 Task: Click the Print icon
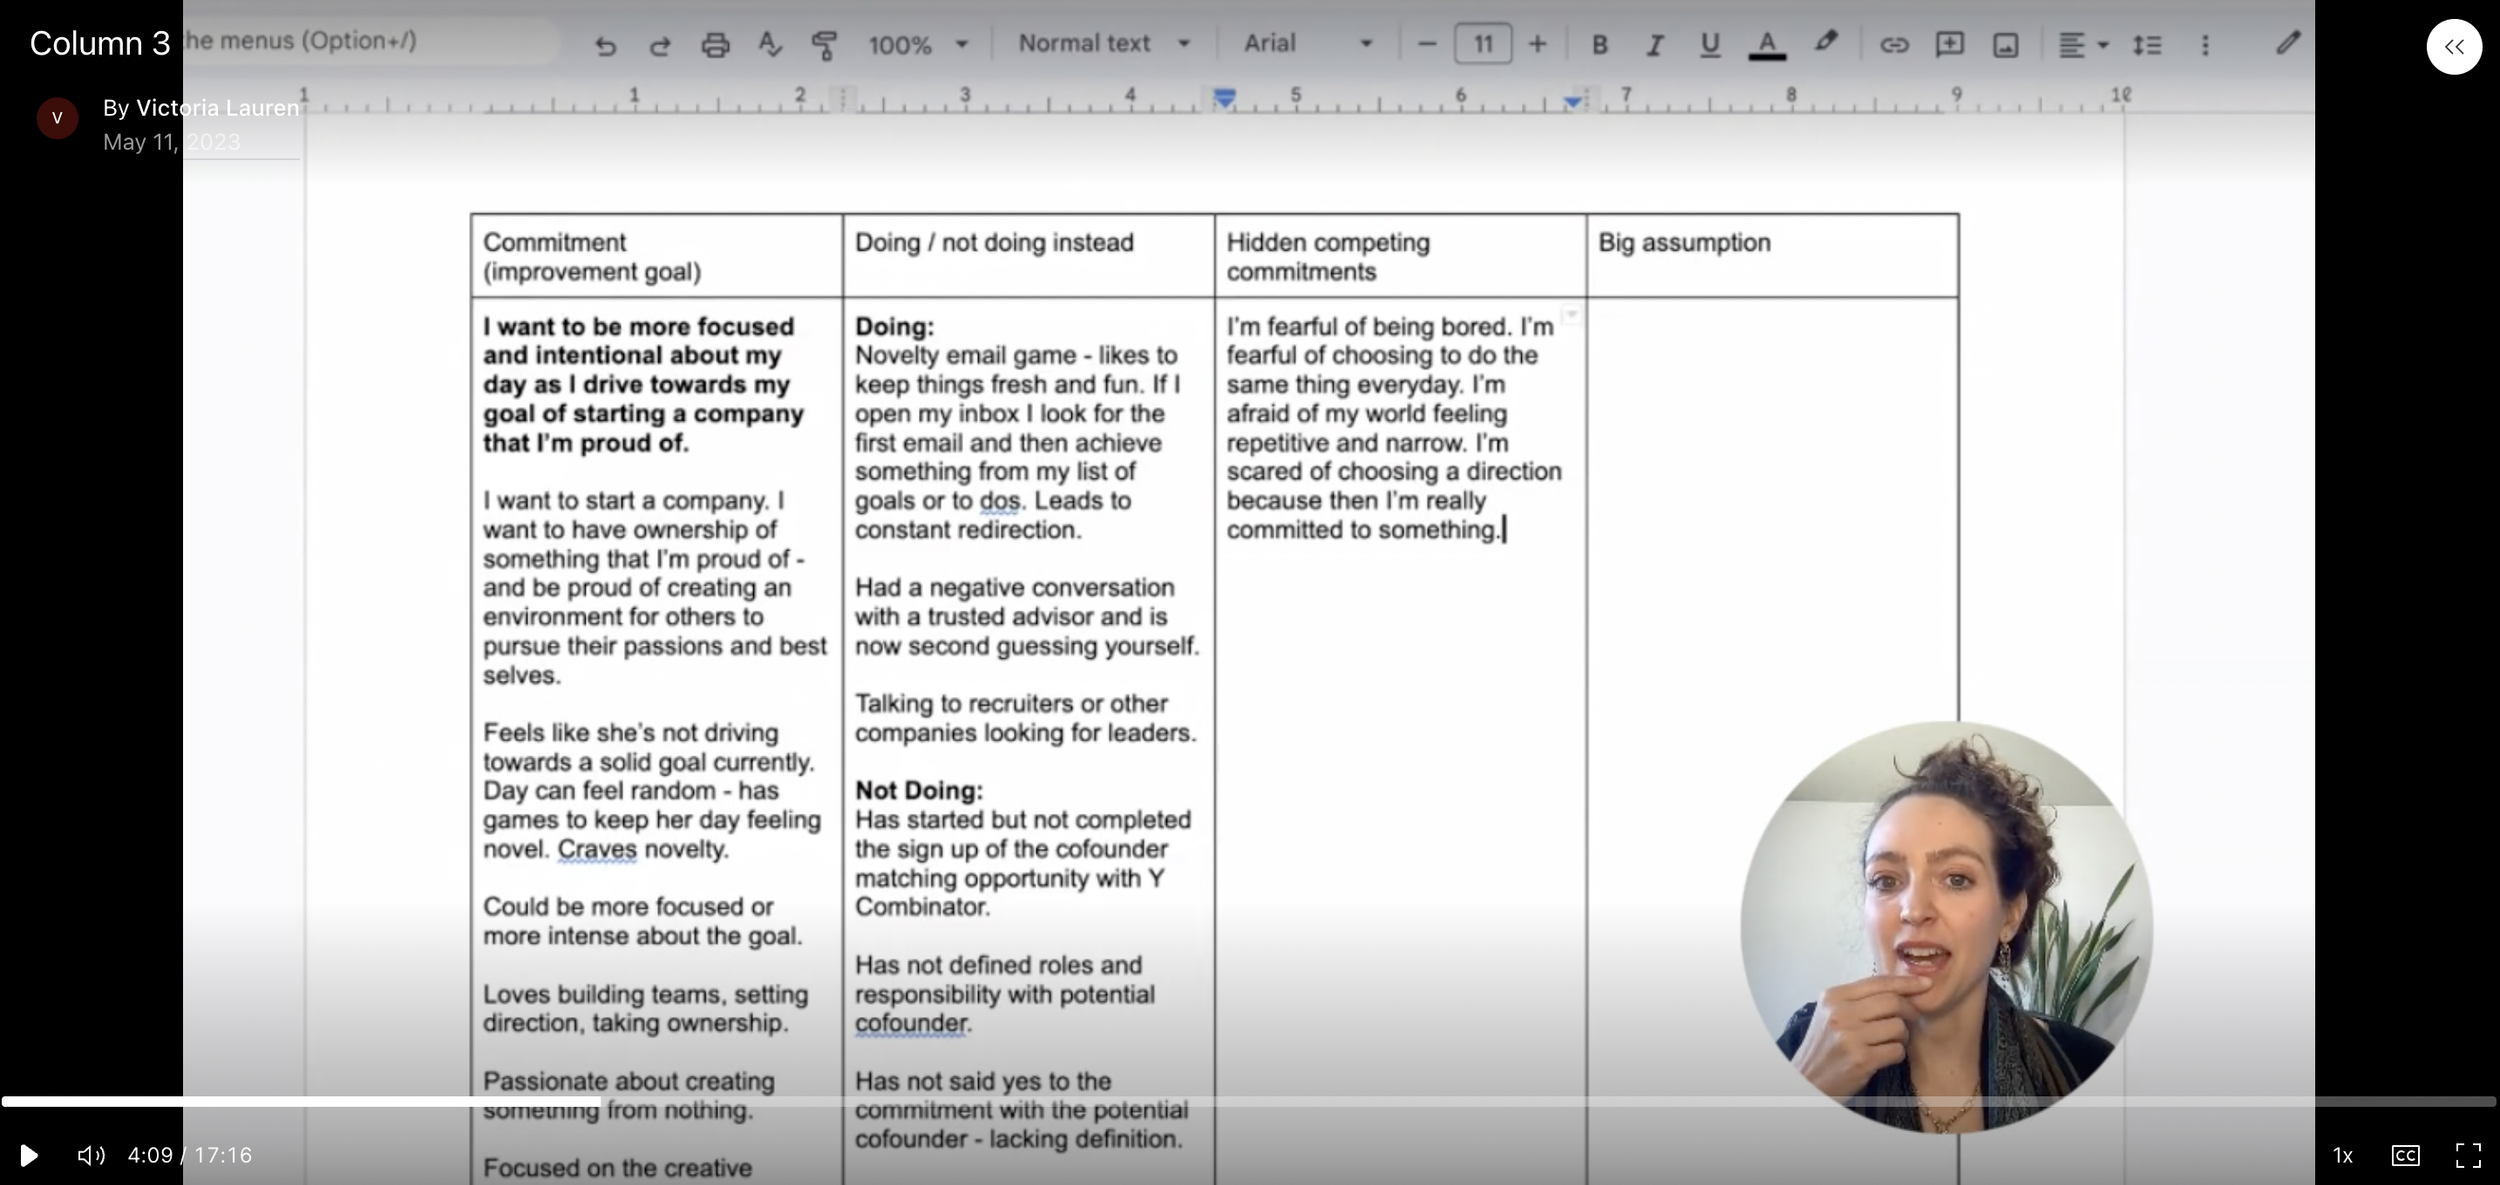715,45
